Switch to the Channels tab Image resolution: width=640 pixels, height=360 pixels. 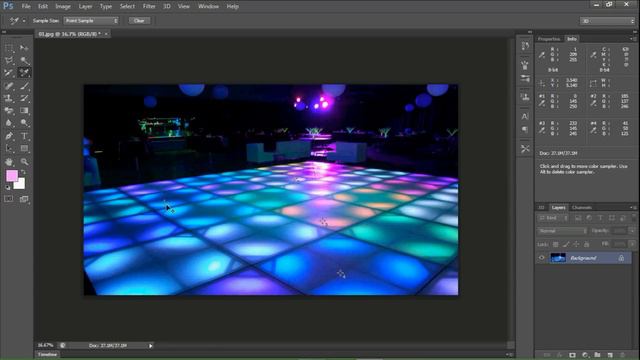pos(582,208)
